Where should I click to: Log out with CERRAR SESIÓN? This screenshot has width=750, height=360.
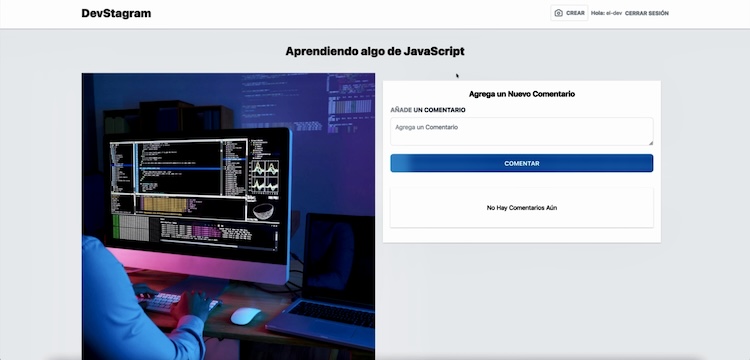[x=647, y=13]
